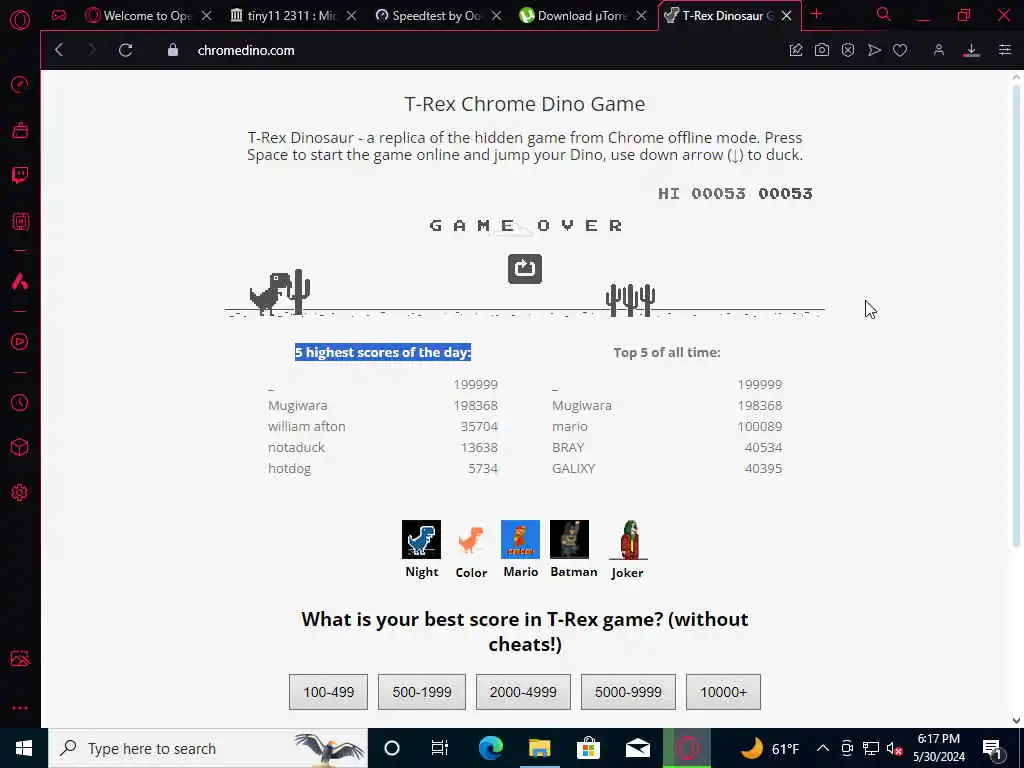Viewport: 1024px width, 768px height.
Task: Reload the chromedino.com page
Action: (x=125, y=50)
